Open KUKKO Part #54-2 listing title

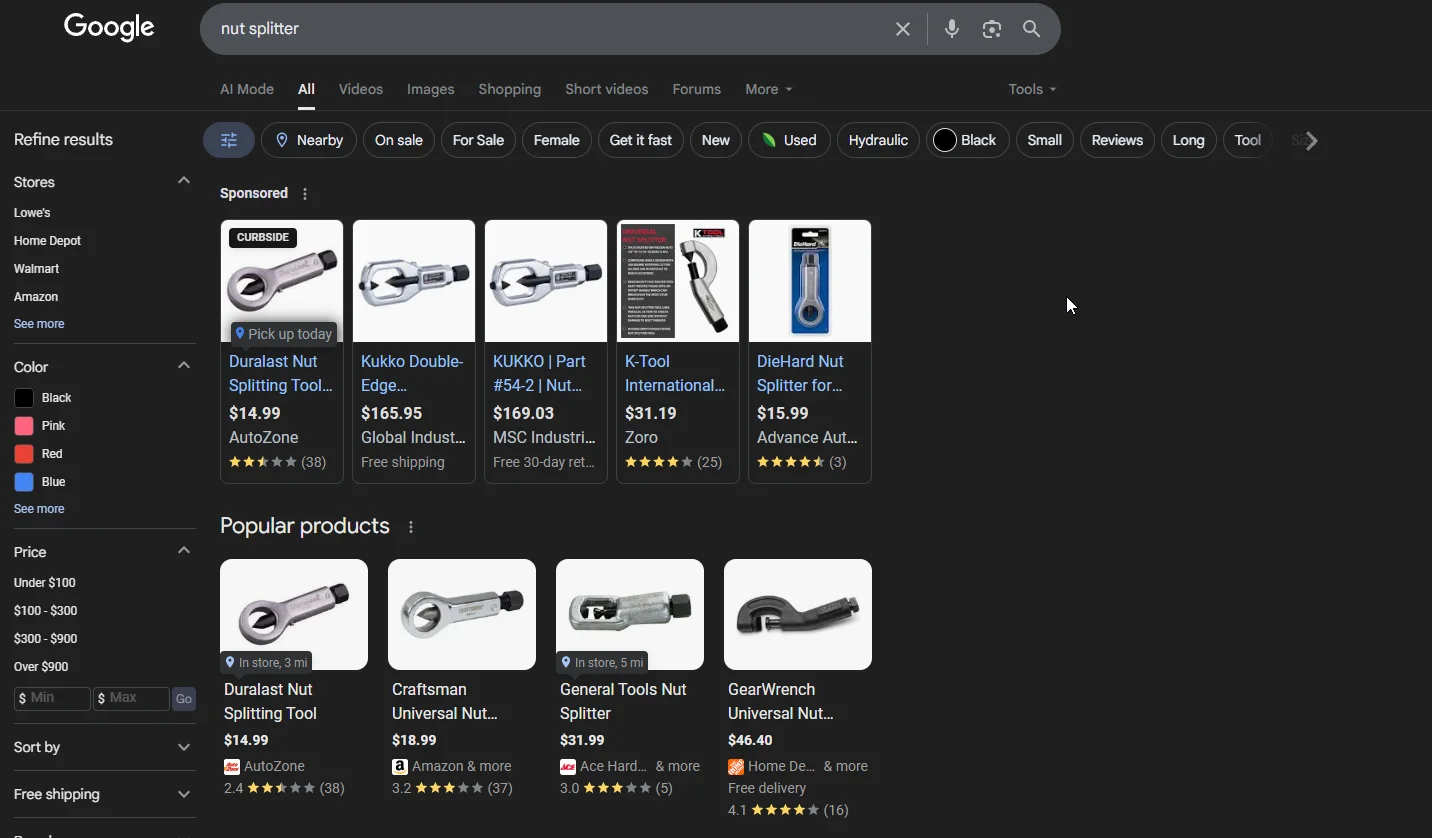pos(540,373)
